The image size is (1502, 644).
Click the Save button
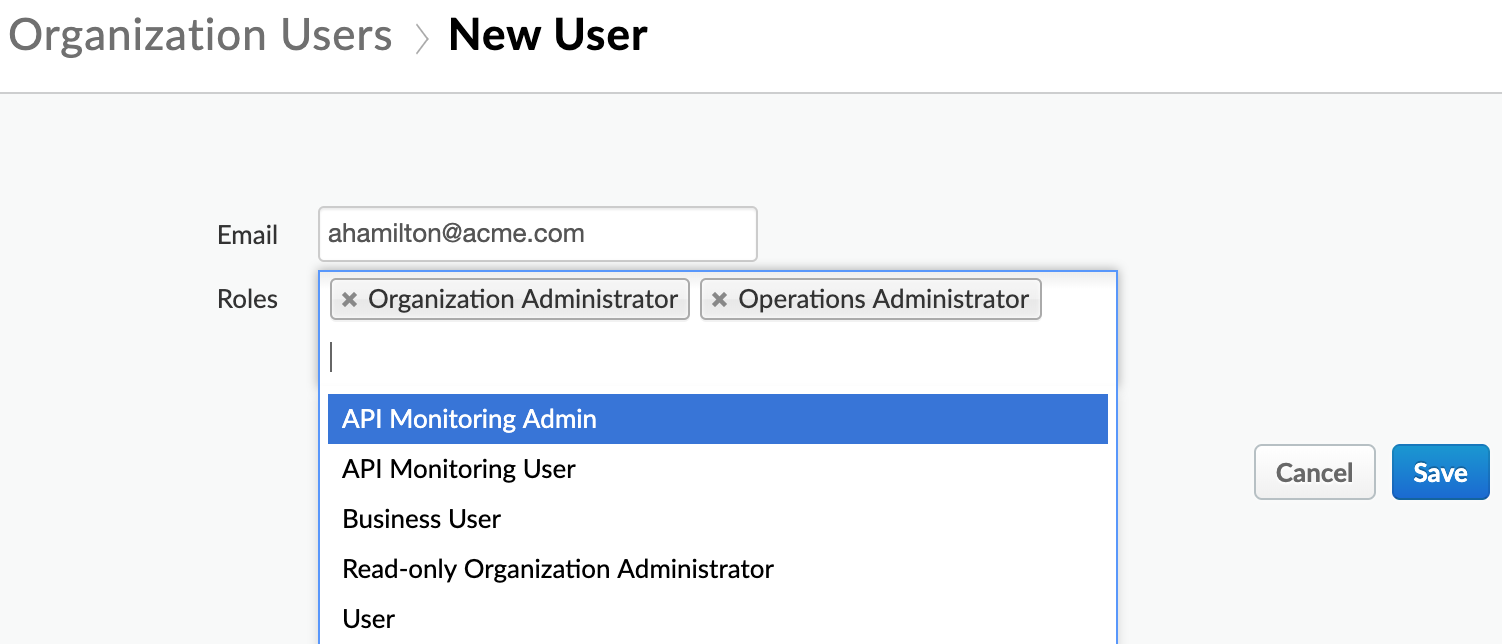click(x=1440, y=471)
